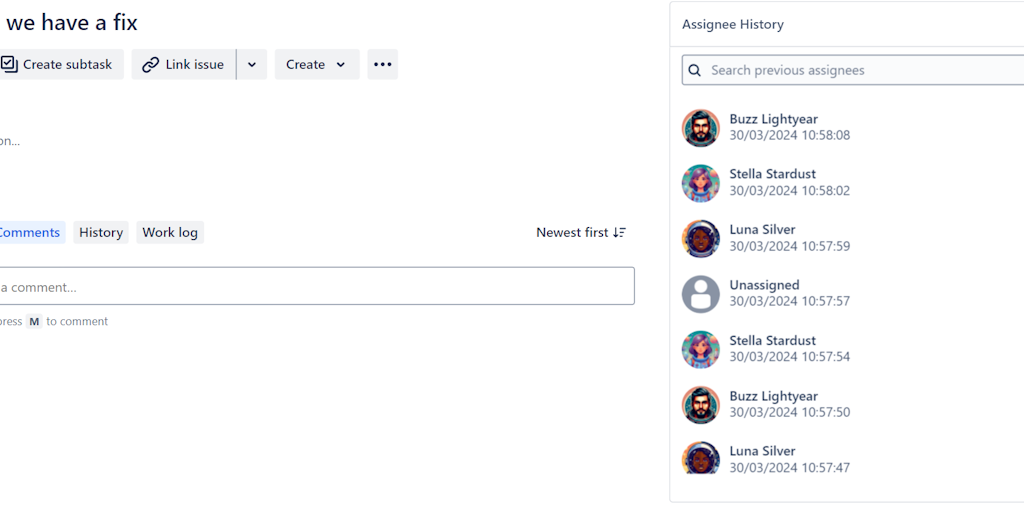Click the topmost Buzz Lightyear avatar
The height and width of the screenshot is (512, 1024).
tap(701, 127)
